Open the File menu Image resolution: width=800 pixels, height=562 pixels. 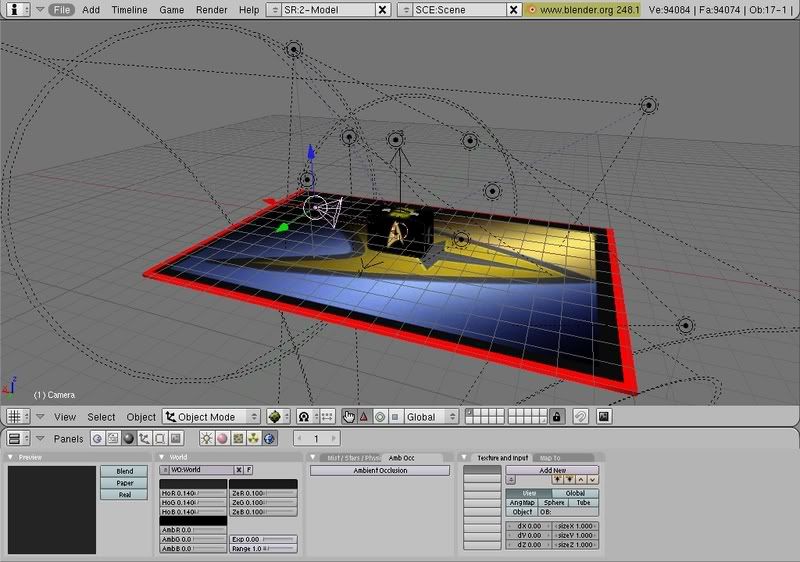pyautogui.click(x=61, y=10)
